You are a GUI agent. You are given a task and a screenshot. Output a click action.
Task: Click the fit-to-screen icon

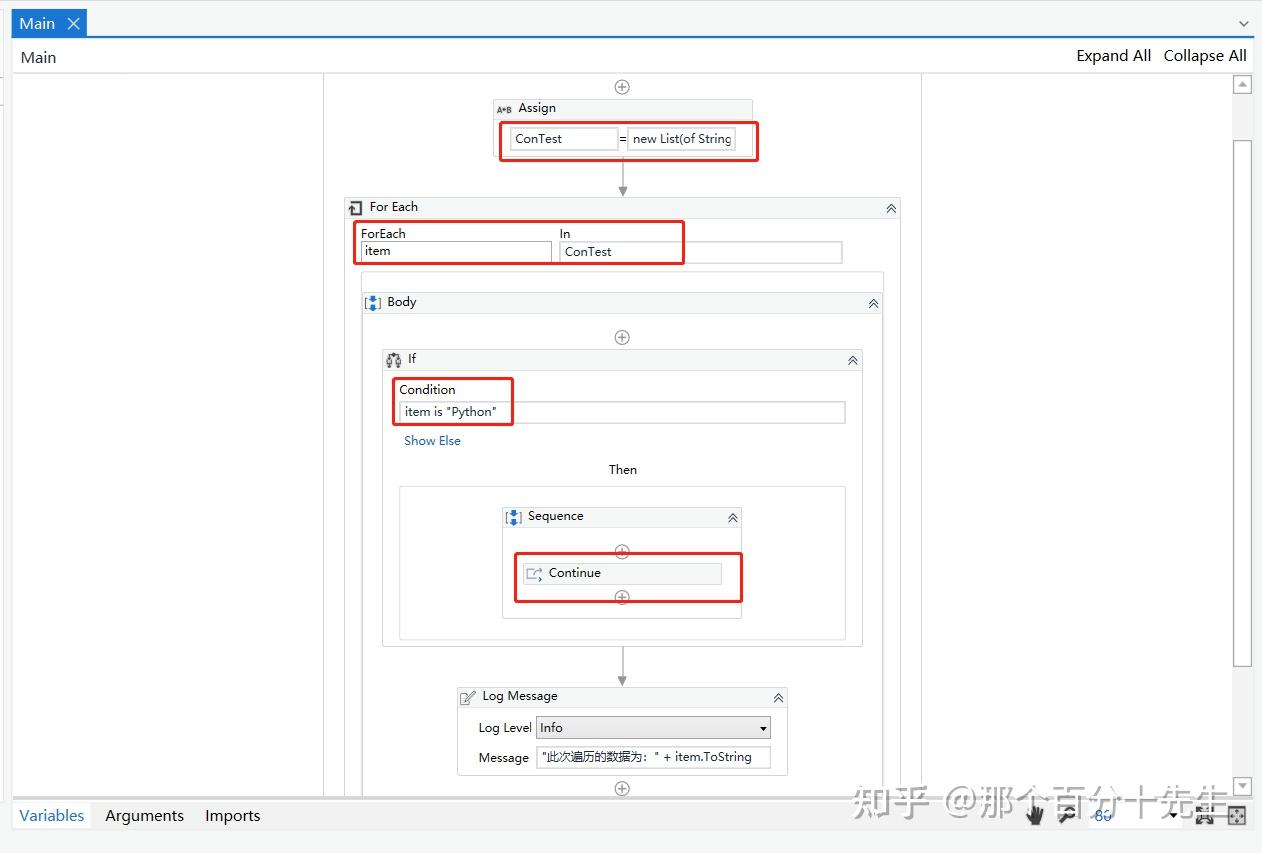pyautogui.click(x=1205, y=815)
